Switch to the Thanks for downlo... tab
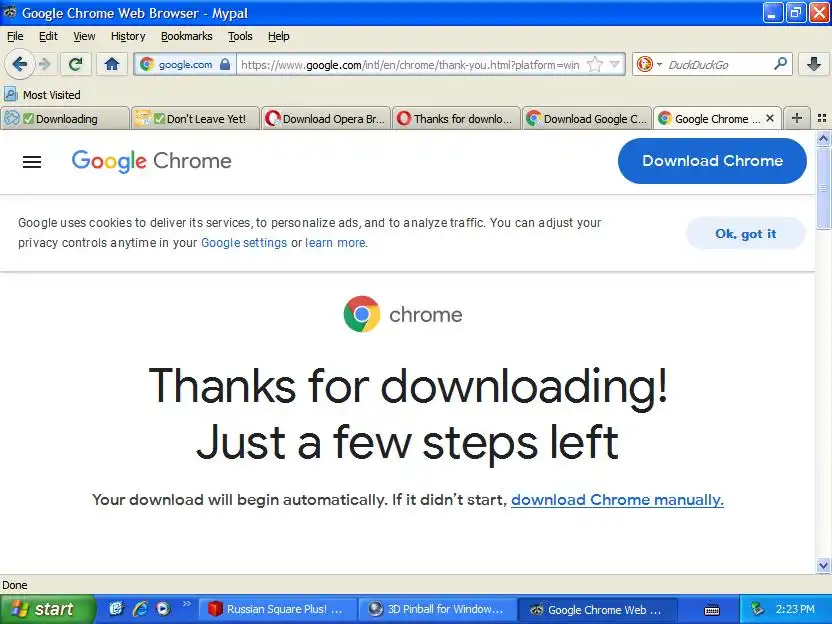The height and width of the screenshot is (624, 832). [x=457, y=118]
